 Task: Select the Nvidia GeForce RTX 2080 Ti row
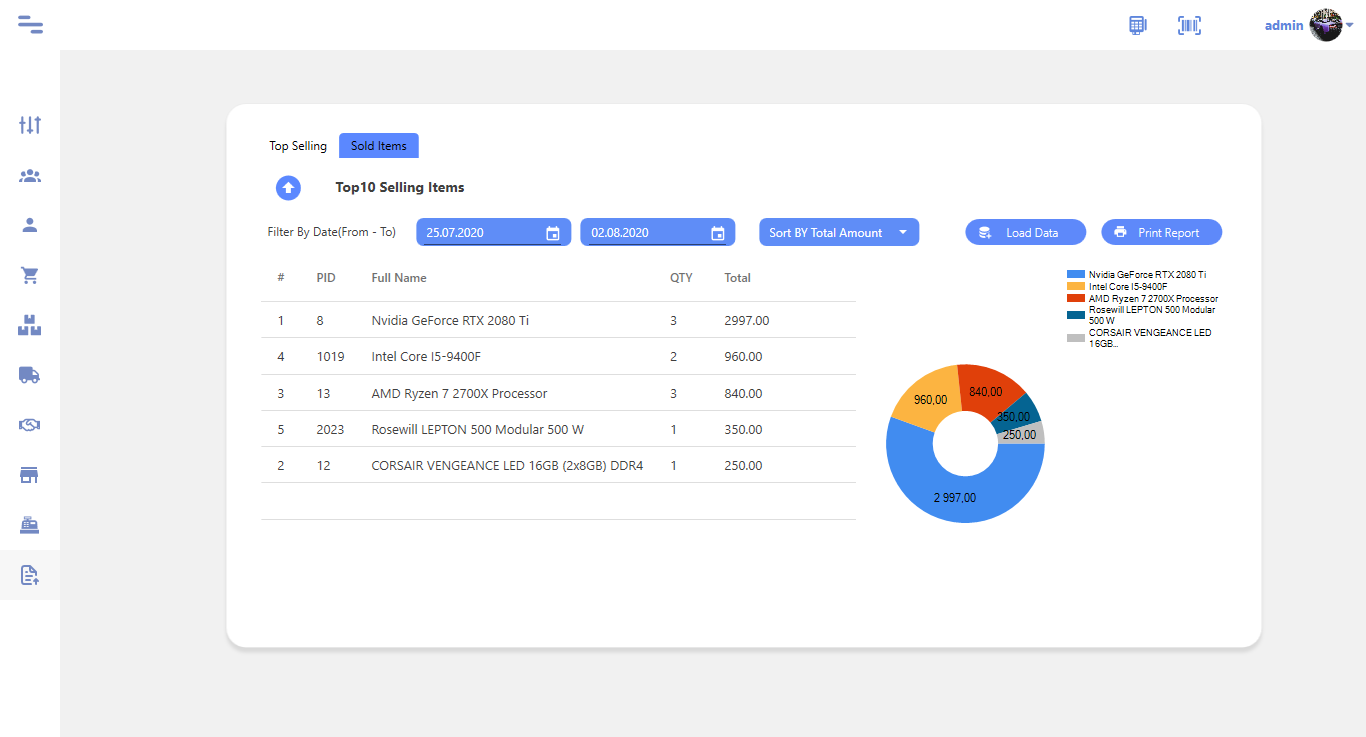[558, 321]
